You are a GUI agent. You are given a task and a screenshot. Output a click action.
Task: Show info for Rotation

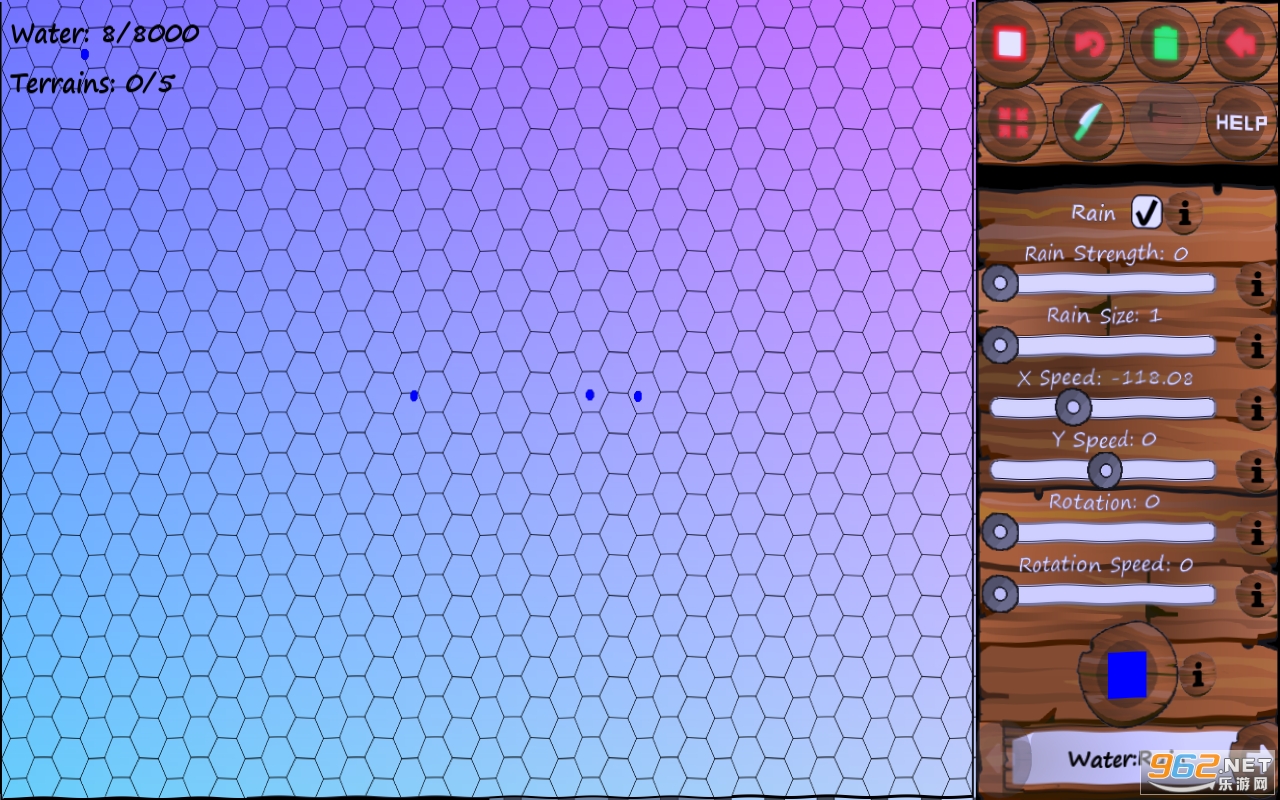tap(1255, 532)
